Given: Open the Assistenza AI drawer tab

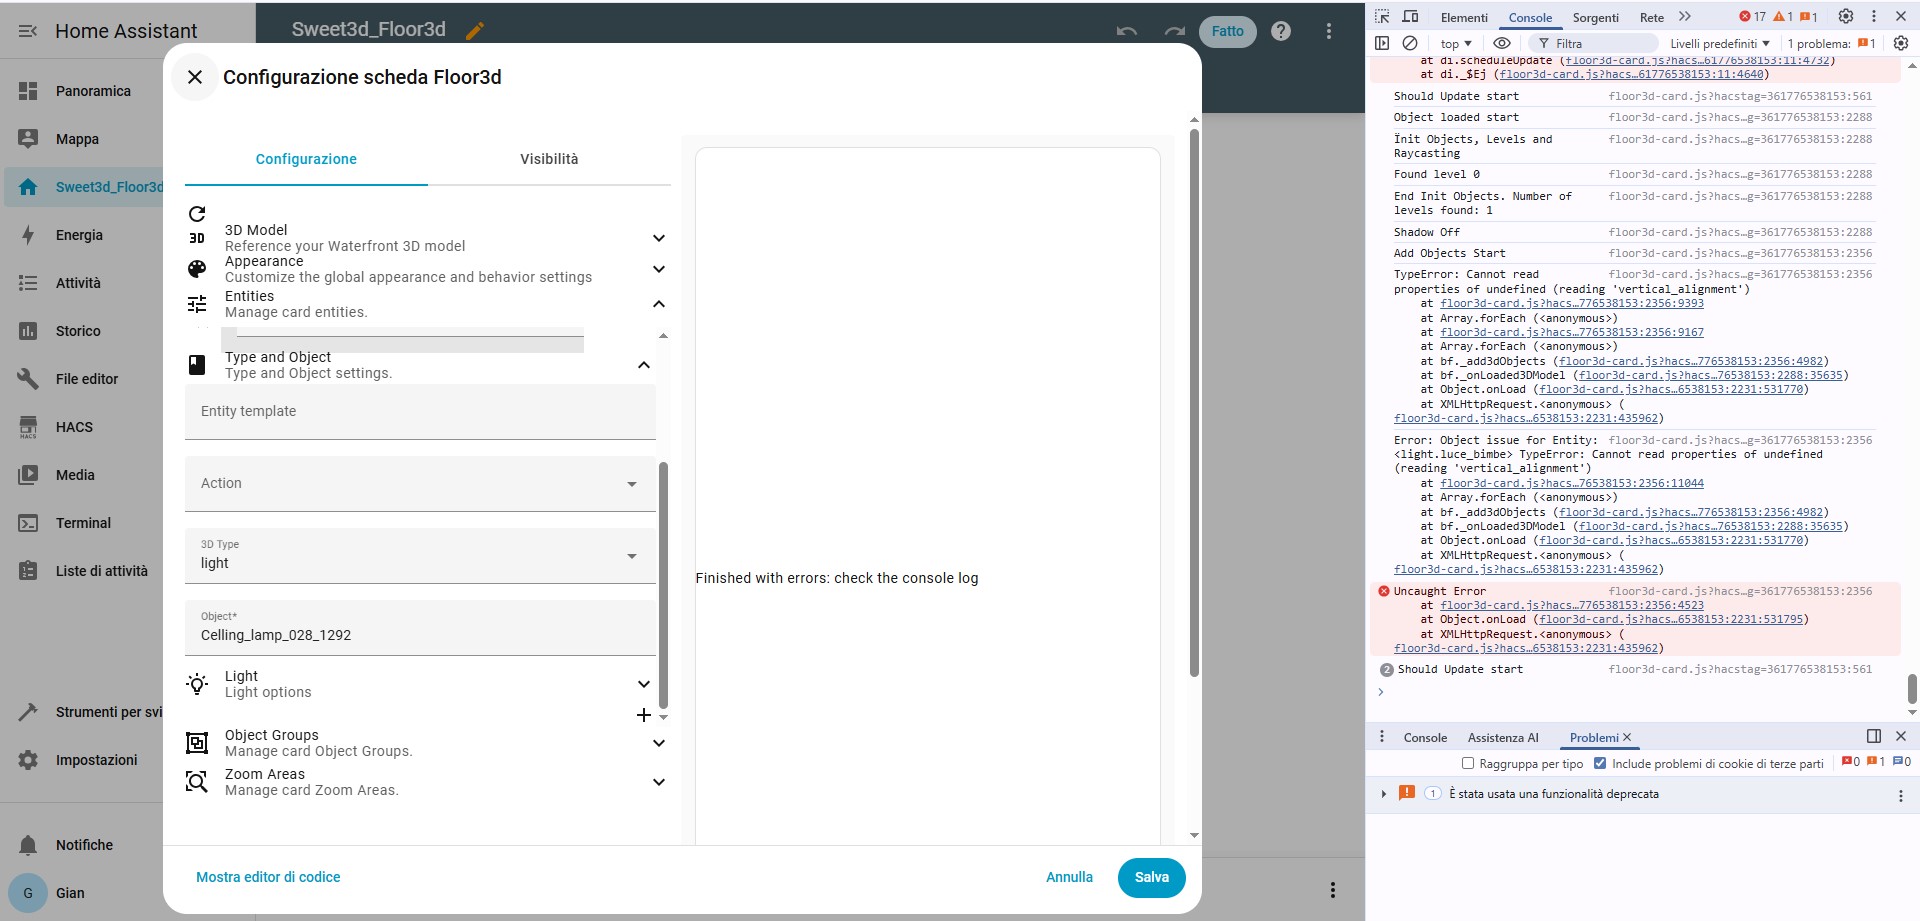Looking at the screenshot, I should [1503, 738].
